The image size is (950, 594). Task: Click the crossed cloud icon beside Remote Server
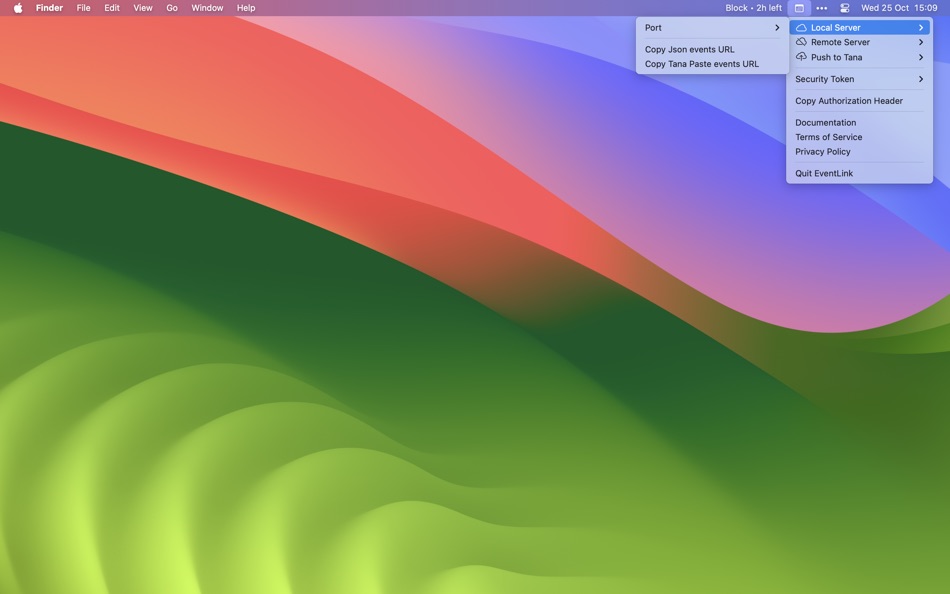point(801,42)
